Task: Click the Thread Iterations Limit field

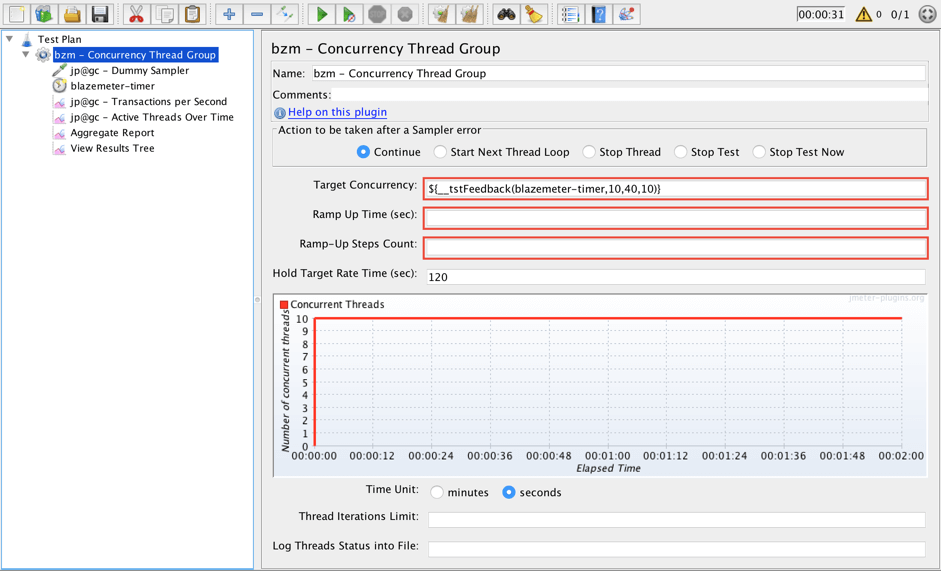Action: [677, 520]
